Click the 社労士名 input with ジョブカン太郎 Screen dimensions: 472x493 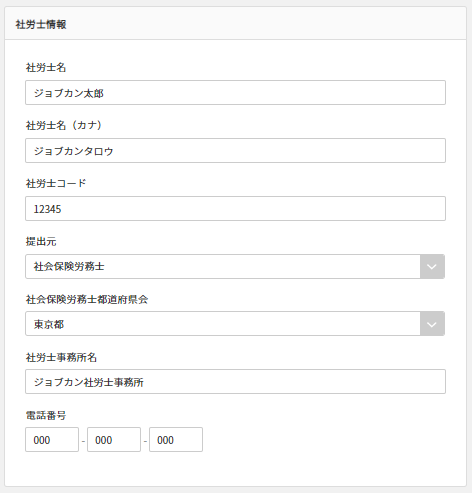point(235,93)
